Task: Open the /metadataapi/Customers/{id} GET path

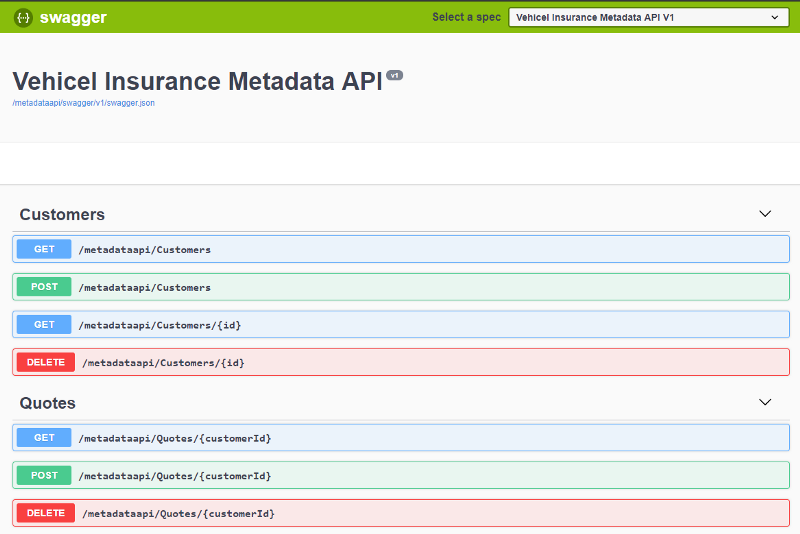Action: point(160,325)
